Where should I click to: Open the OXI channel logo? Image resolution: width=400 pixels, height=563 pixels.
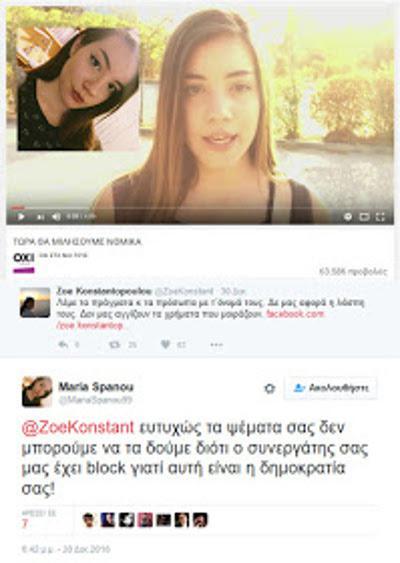click(24, 258)
